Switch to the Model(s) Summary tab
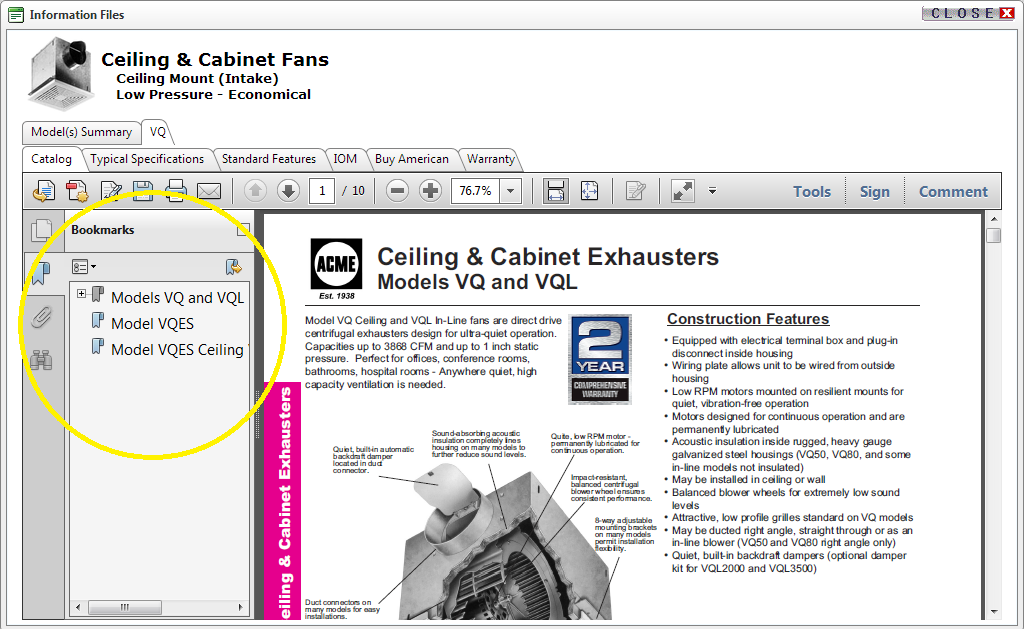 [x=82, y=132]
